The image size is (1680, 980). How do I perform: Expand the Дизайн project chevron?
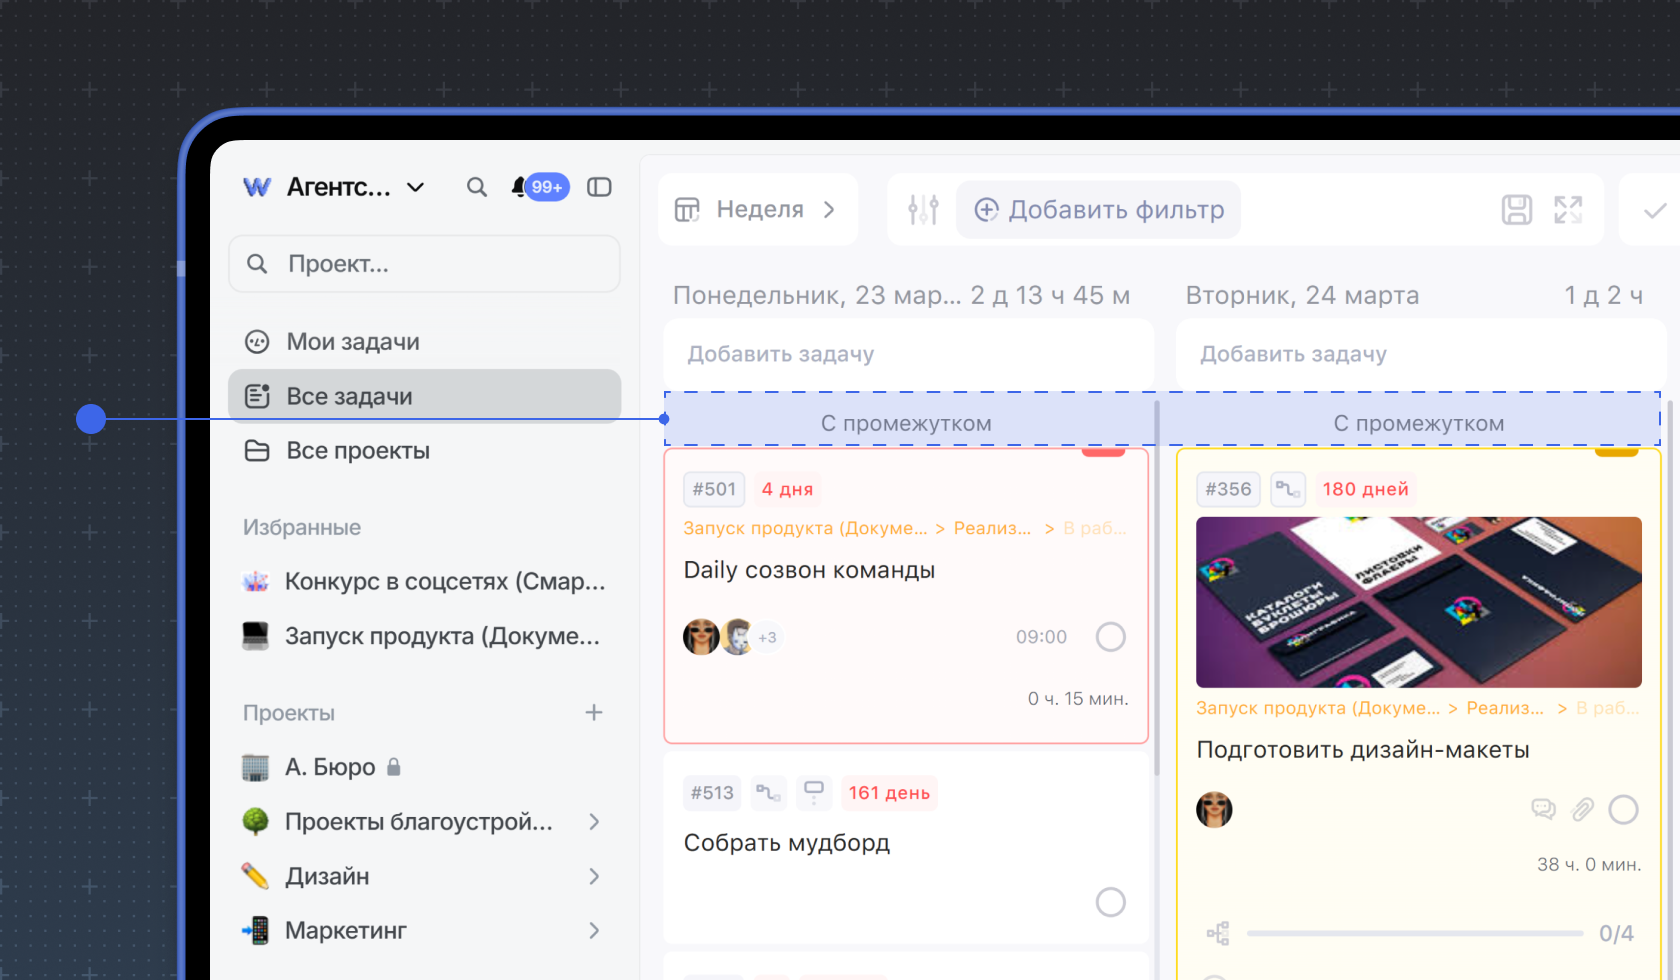tap(594, 877)
